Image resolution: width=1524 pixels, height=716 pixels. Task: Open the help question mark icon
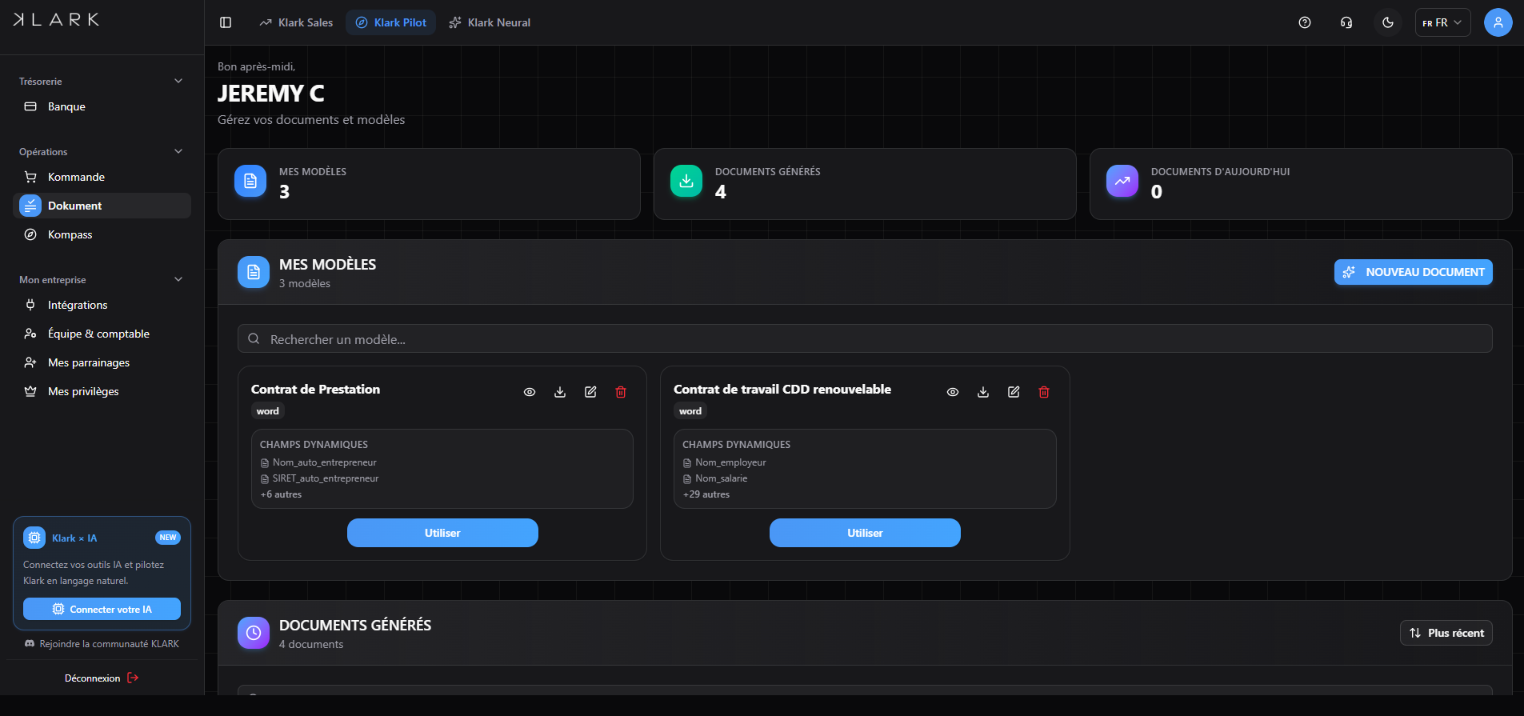[1304, 22]
